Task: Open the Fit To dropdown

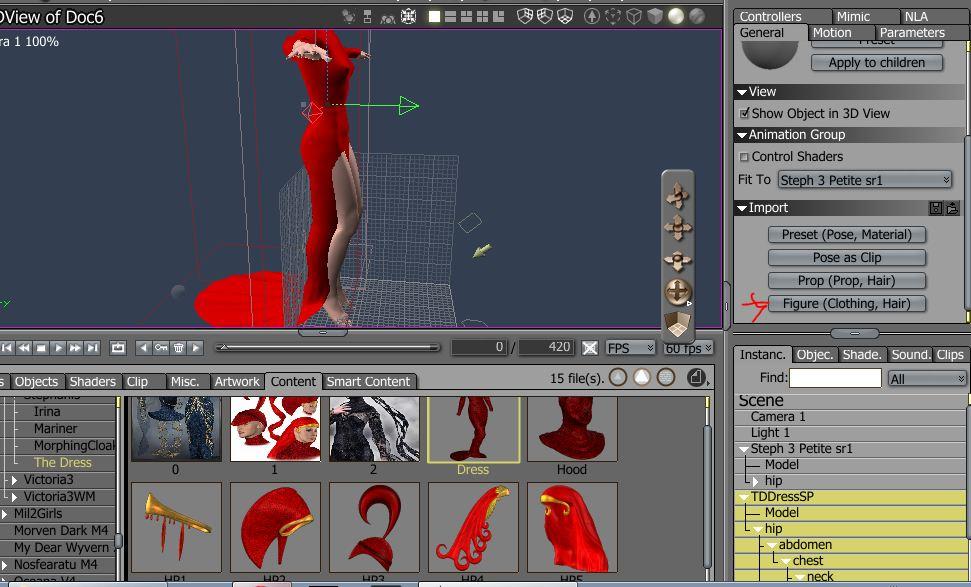Action: coord(864,180)
